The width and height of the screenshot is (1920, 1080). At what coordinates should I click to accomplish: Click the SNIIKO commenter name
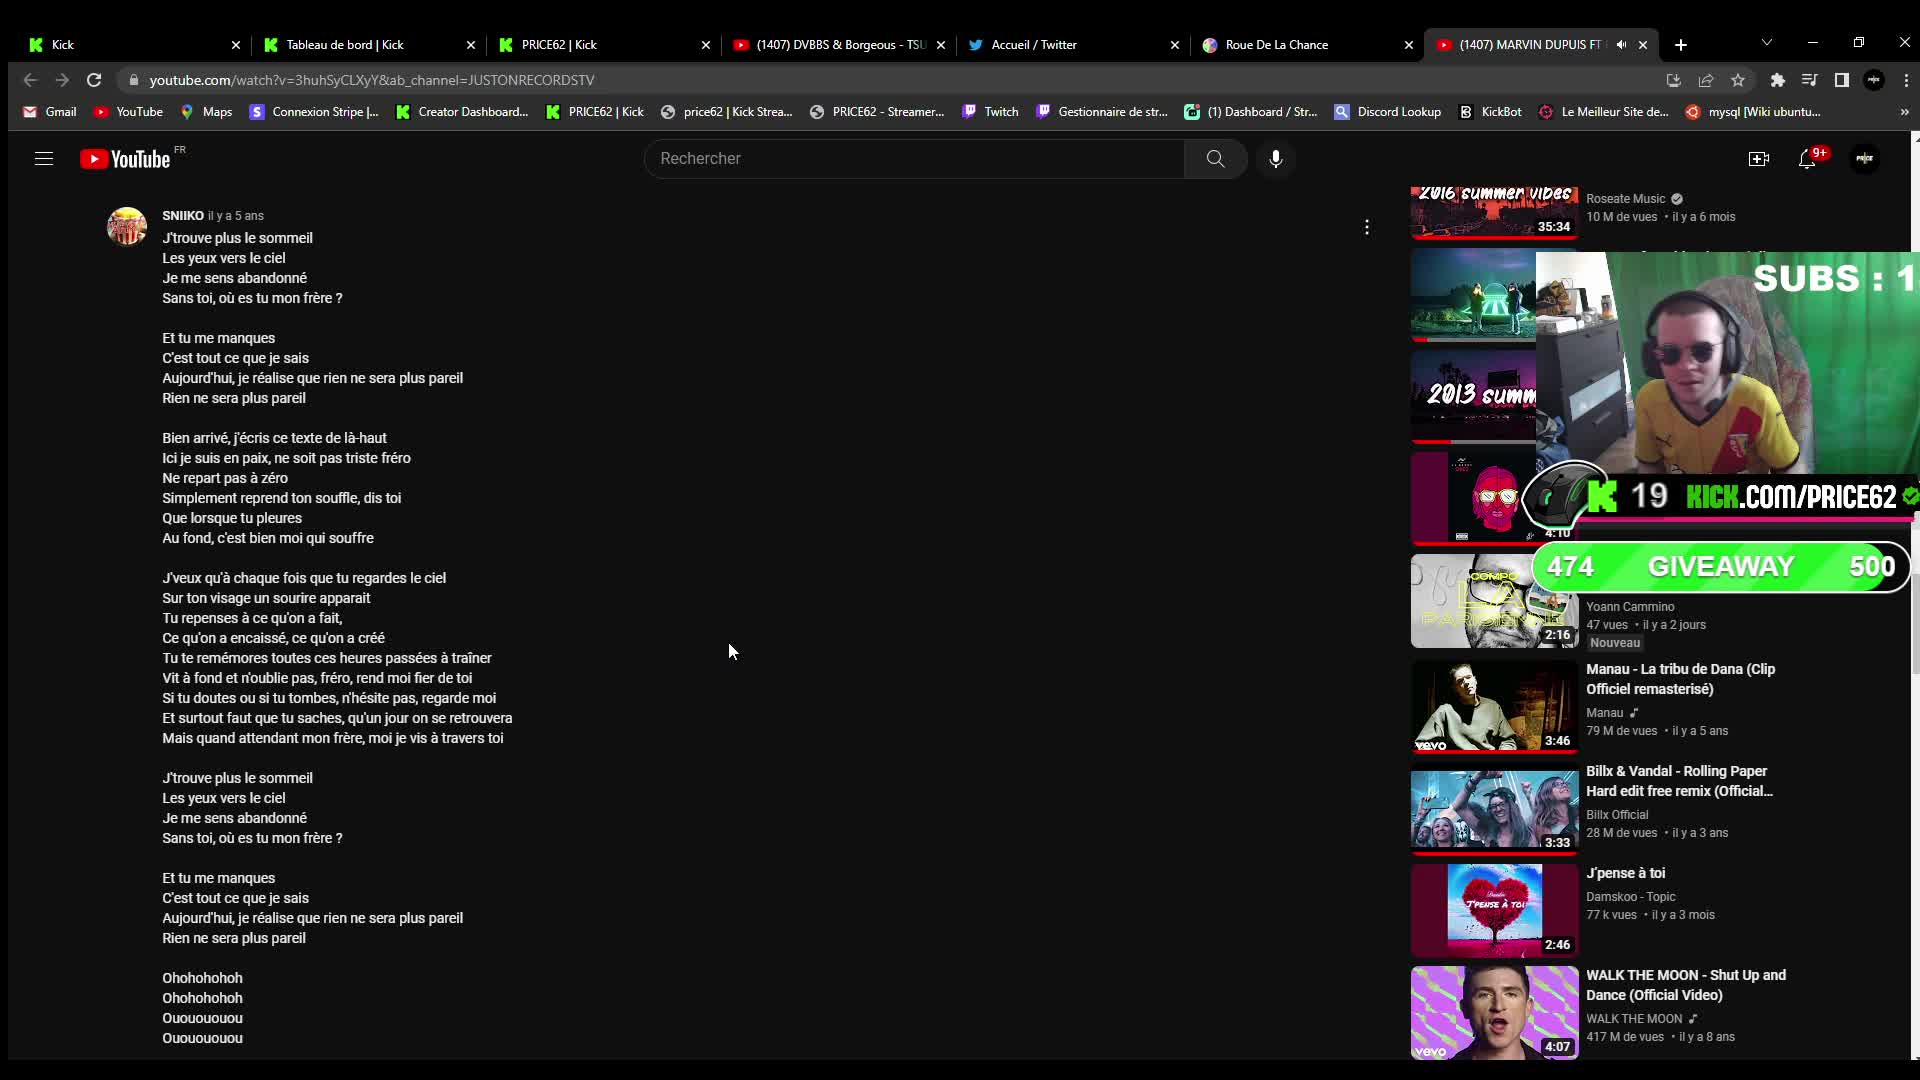tap(183, 216)
